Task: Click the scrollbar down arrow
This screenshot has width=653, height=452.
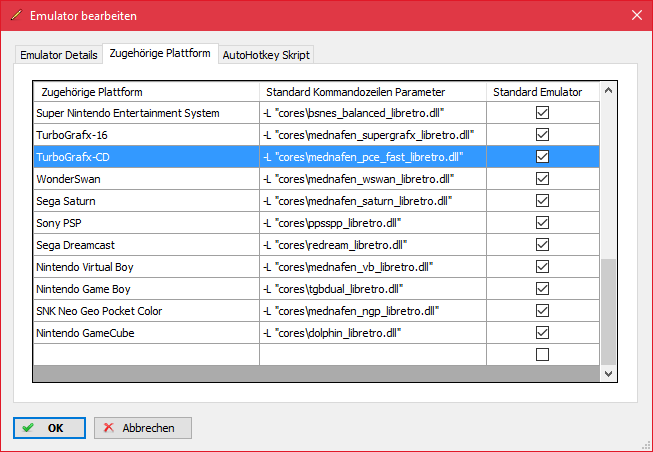Action: point(608,374)
